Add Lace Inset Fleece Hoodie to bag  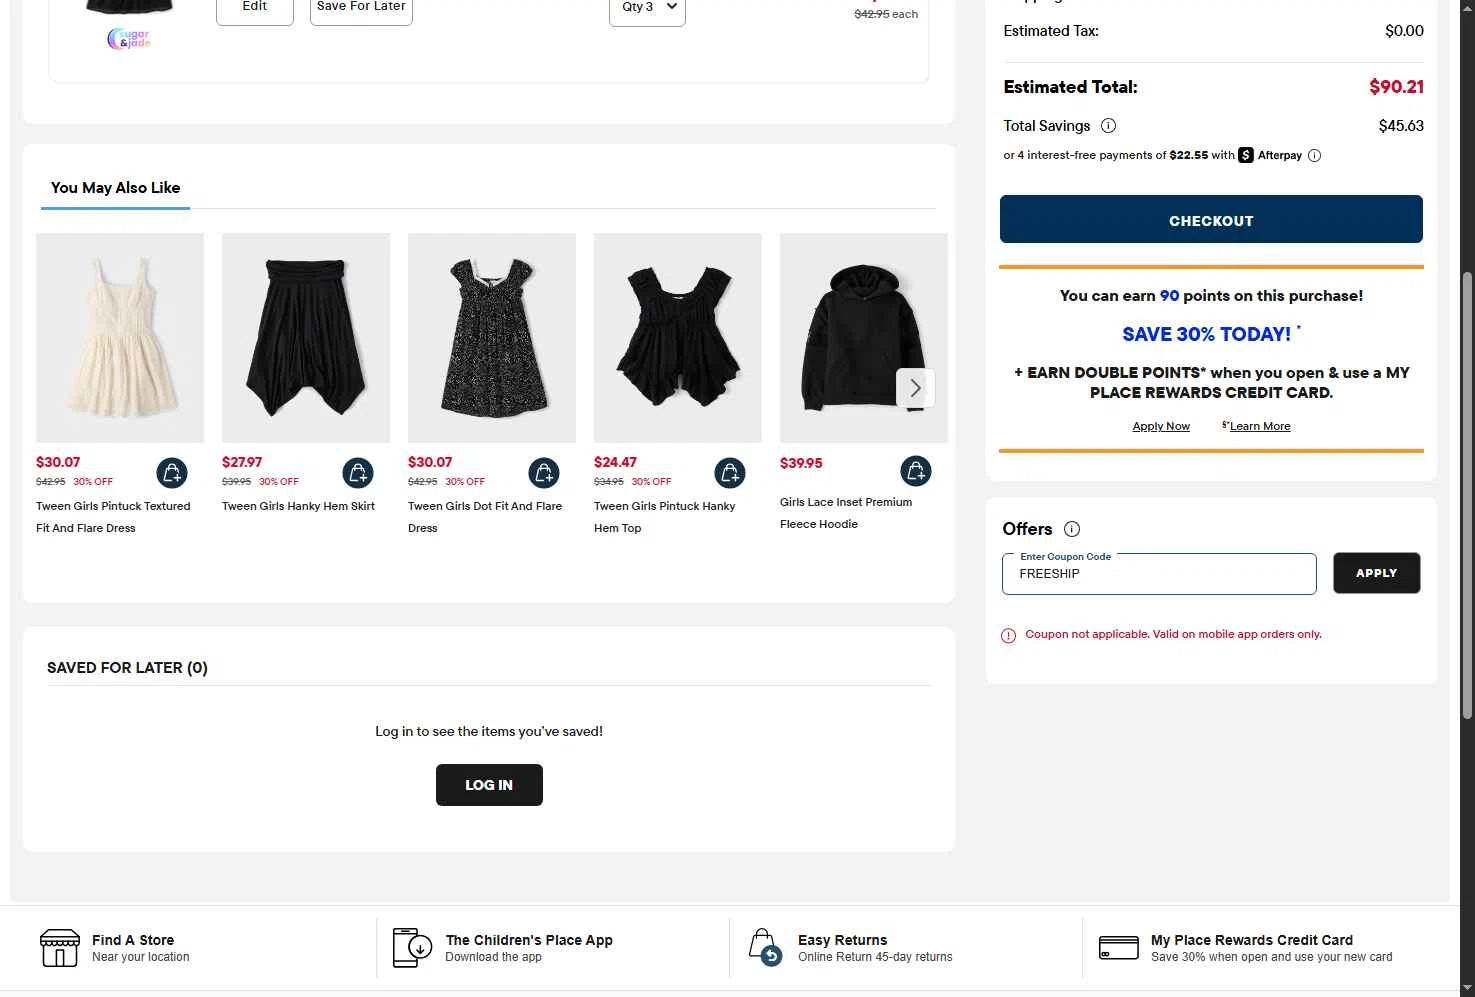pos(916,471)
